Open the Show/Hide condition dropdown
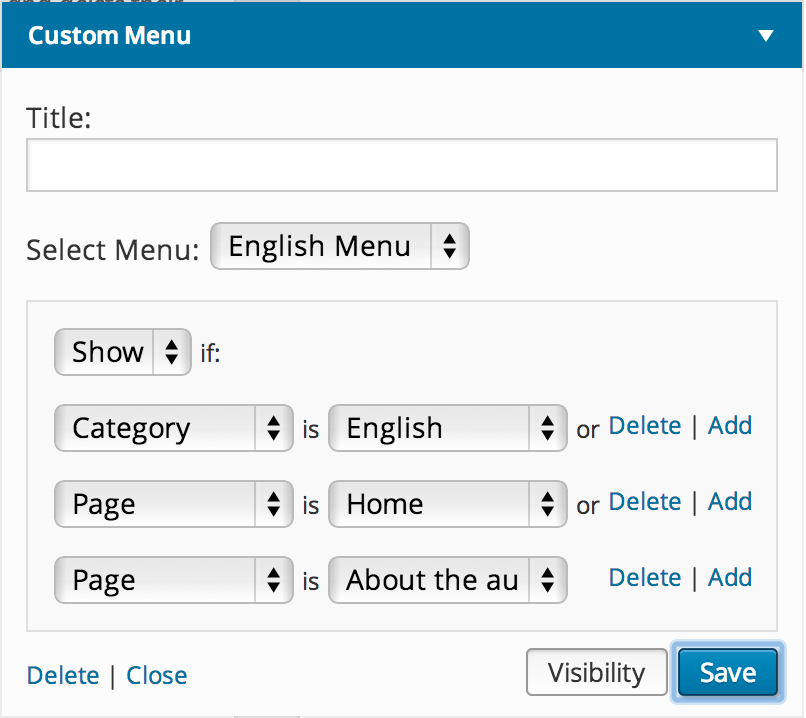806x718 pixels. click(x=123, y=352)
